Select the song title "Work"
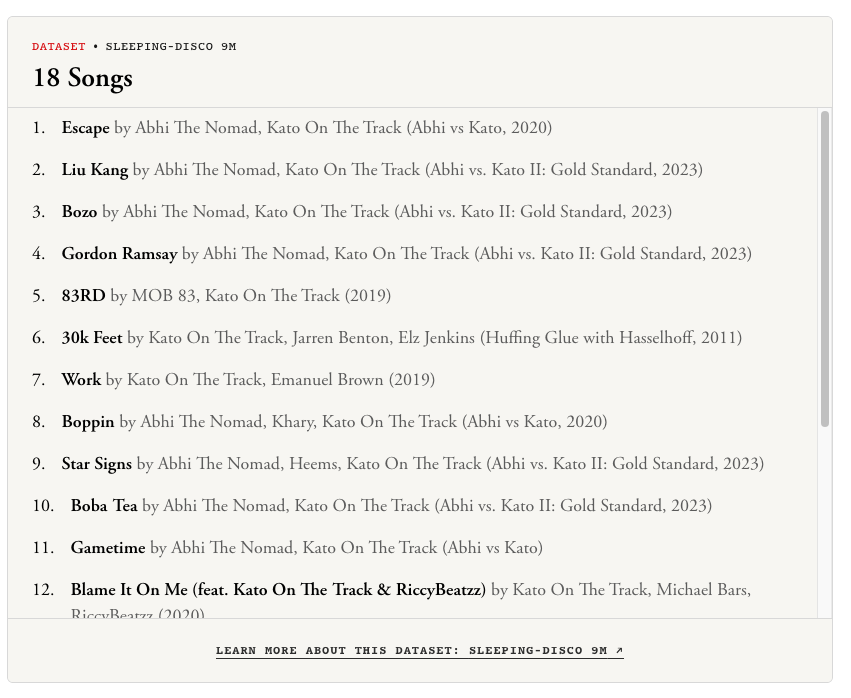The image size is (851, 698). click(x=81, y=380)
